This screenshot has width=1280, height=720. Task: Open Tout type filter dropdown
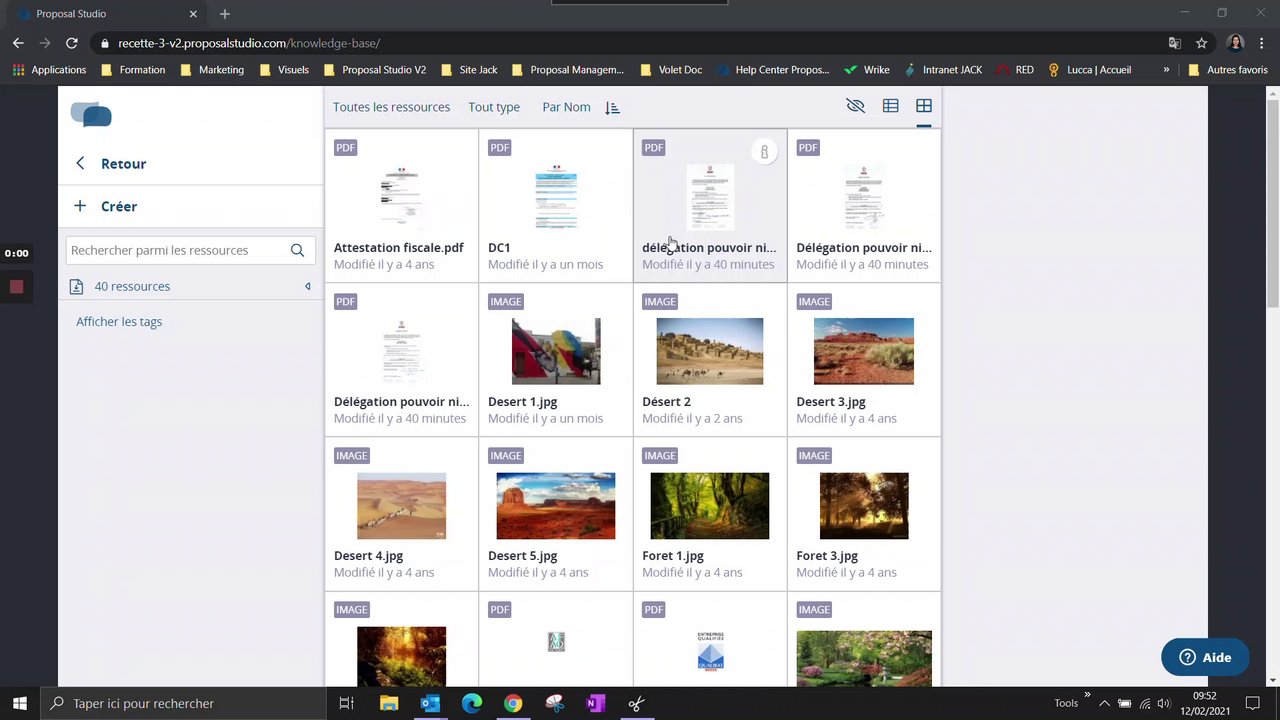[x=494, y=107]
